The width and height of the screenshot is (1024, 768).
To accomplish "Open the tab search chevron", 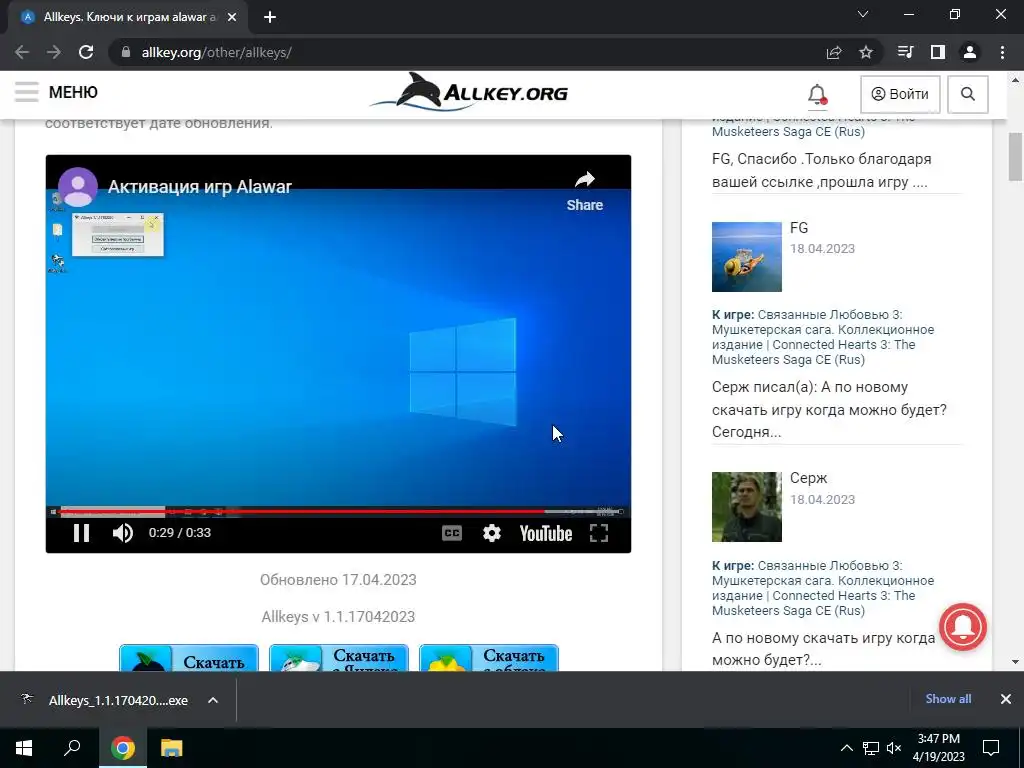I will [863, 14].
